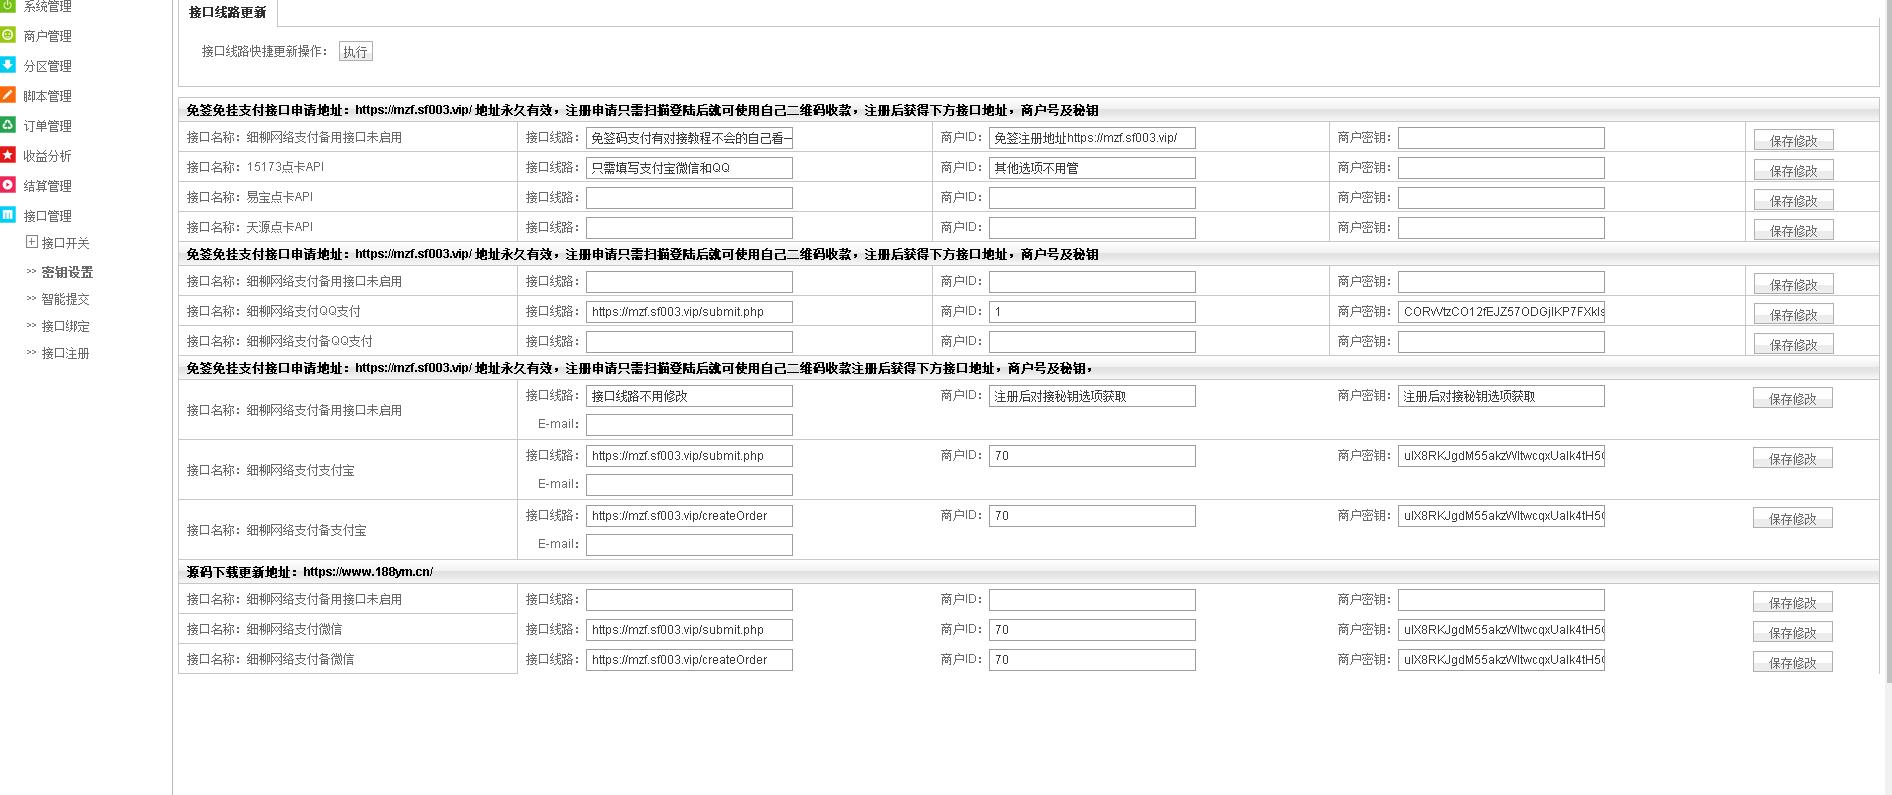Save changes for the 易宝点卡API row

[x=1793, y=200]
